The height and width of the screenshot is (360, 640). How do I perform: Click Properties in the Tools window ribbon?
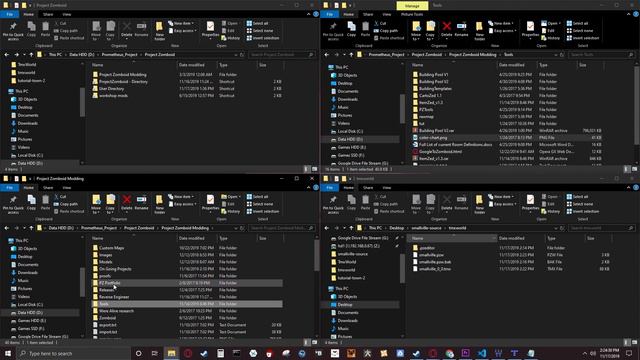coord(530,29)
